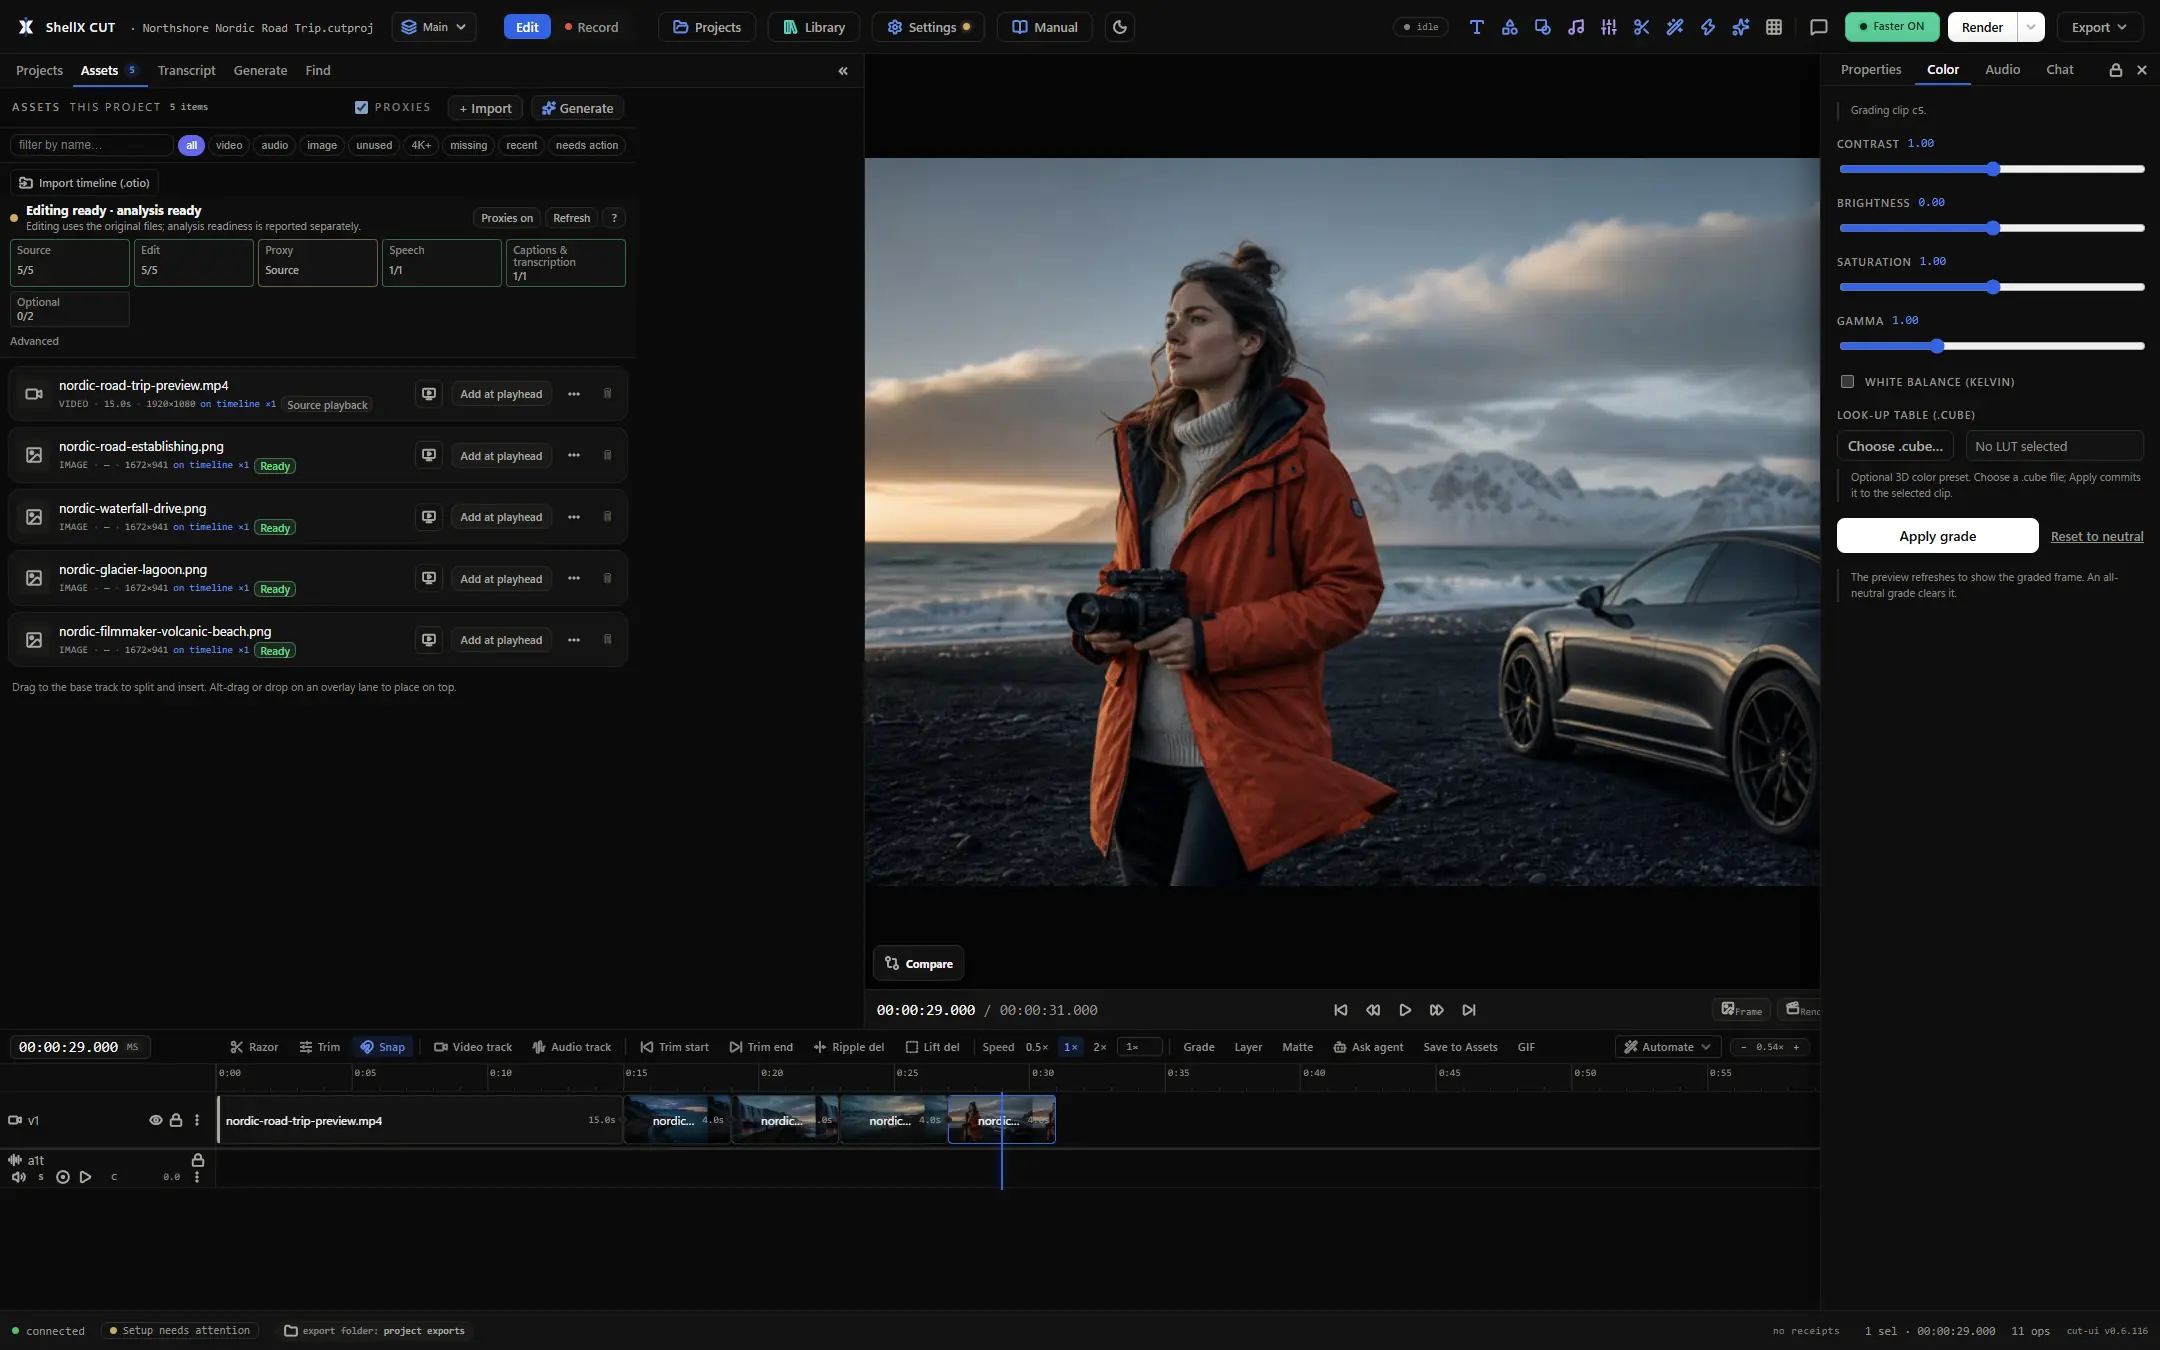The height and width of the screenshot is (1350, 2160).
Task: Lock the properties panel
Action: click(x=2115, y=70)
